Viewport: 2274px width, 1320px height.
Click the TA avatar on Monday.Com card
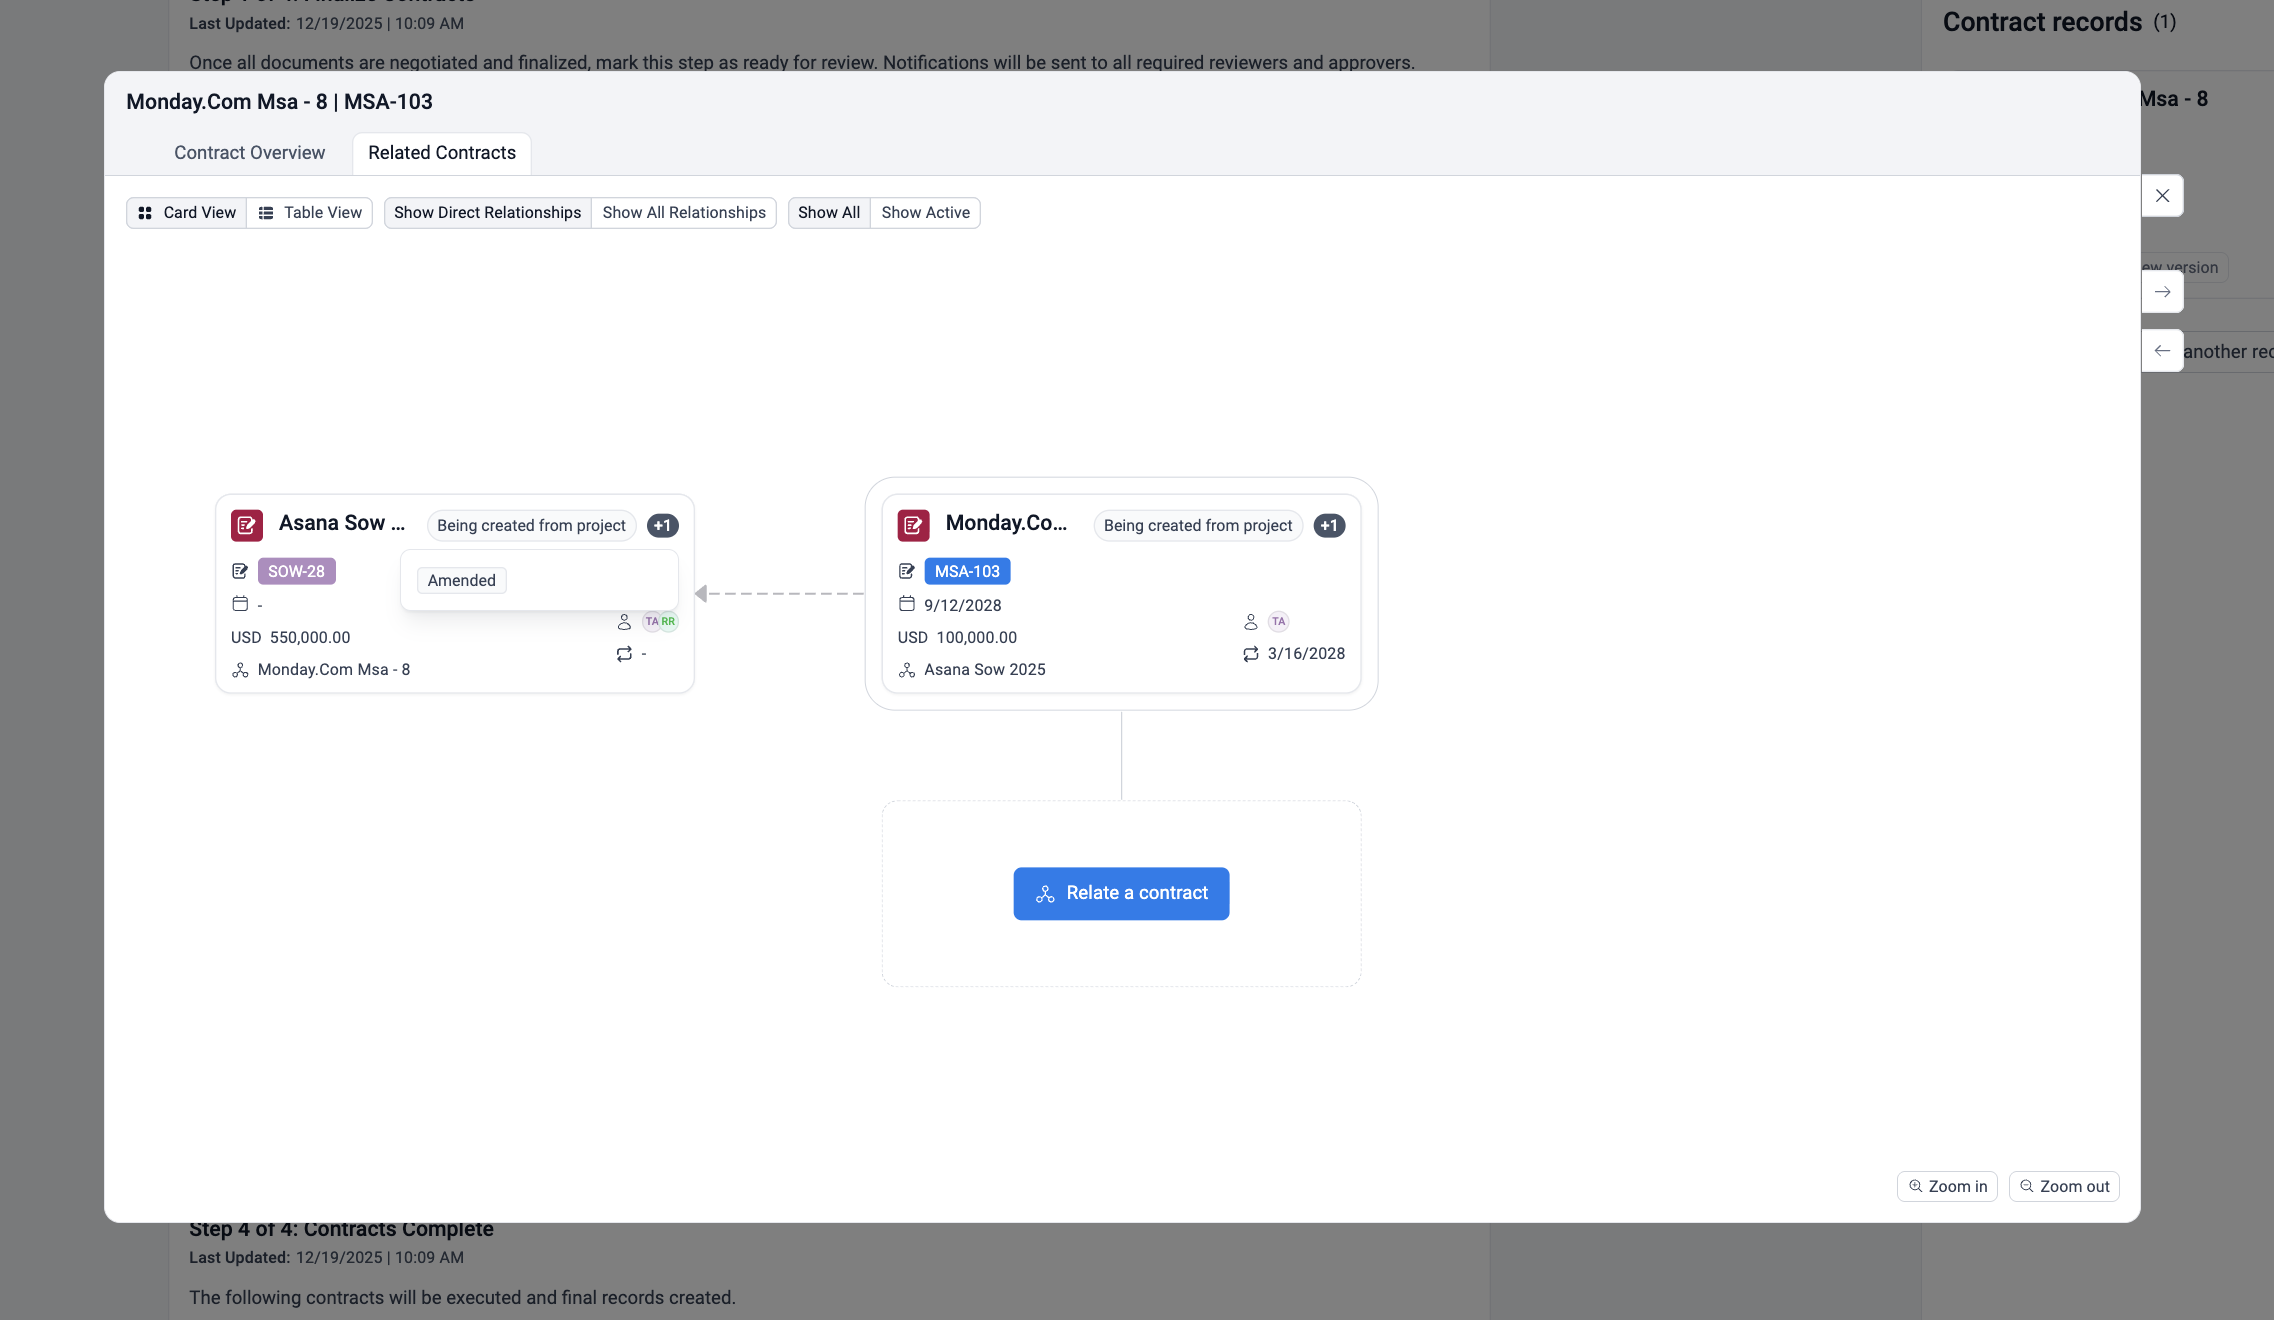(1278, 622)
